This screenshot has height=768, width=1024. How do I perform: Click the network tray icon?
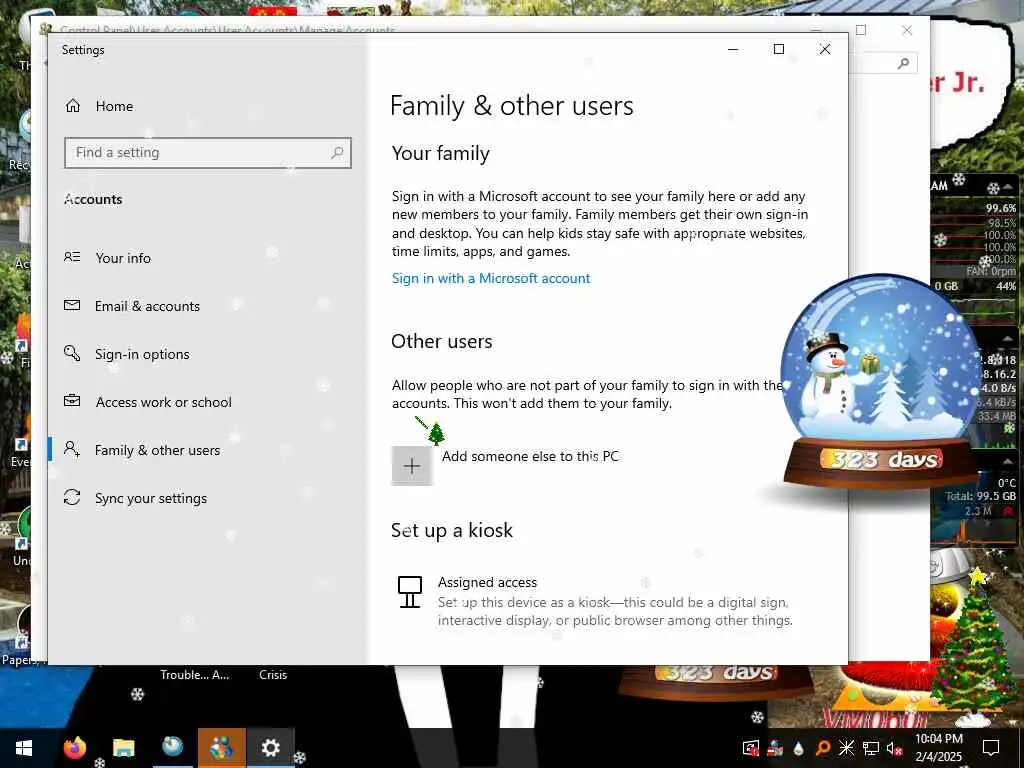871,748
